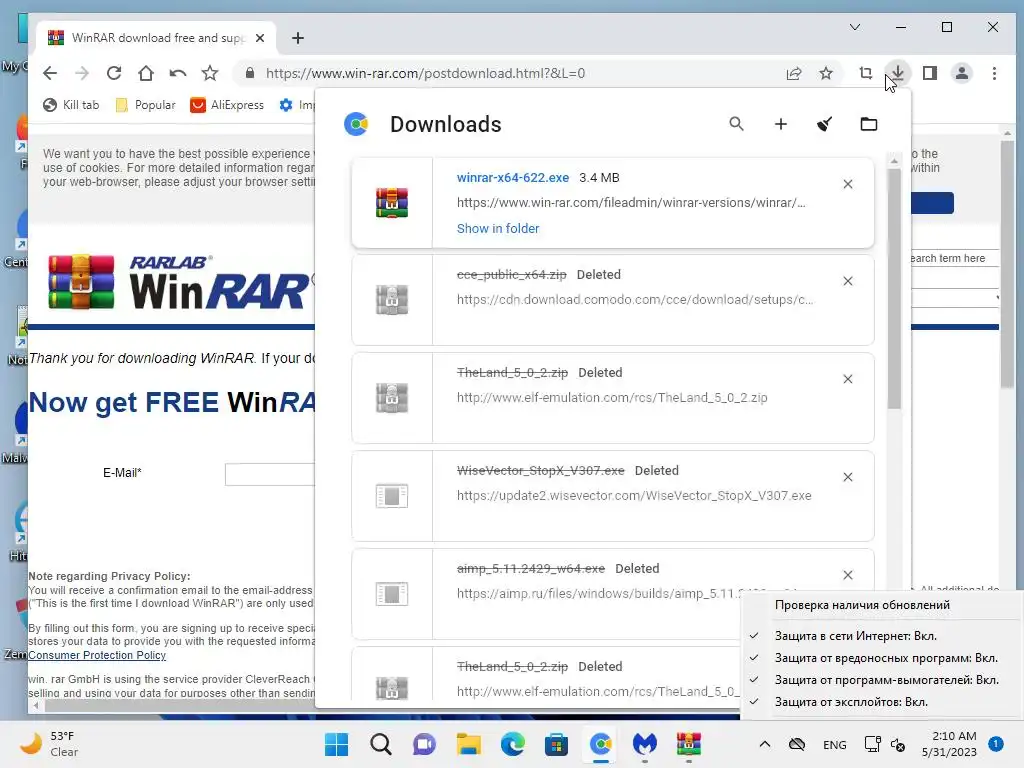
Task: Expand the tab search chevron
Action: 855,27
